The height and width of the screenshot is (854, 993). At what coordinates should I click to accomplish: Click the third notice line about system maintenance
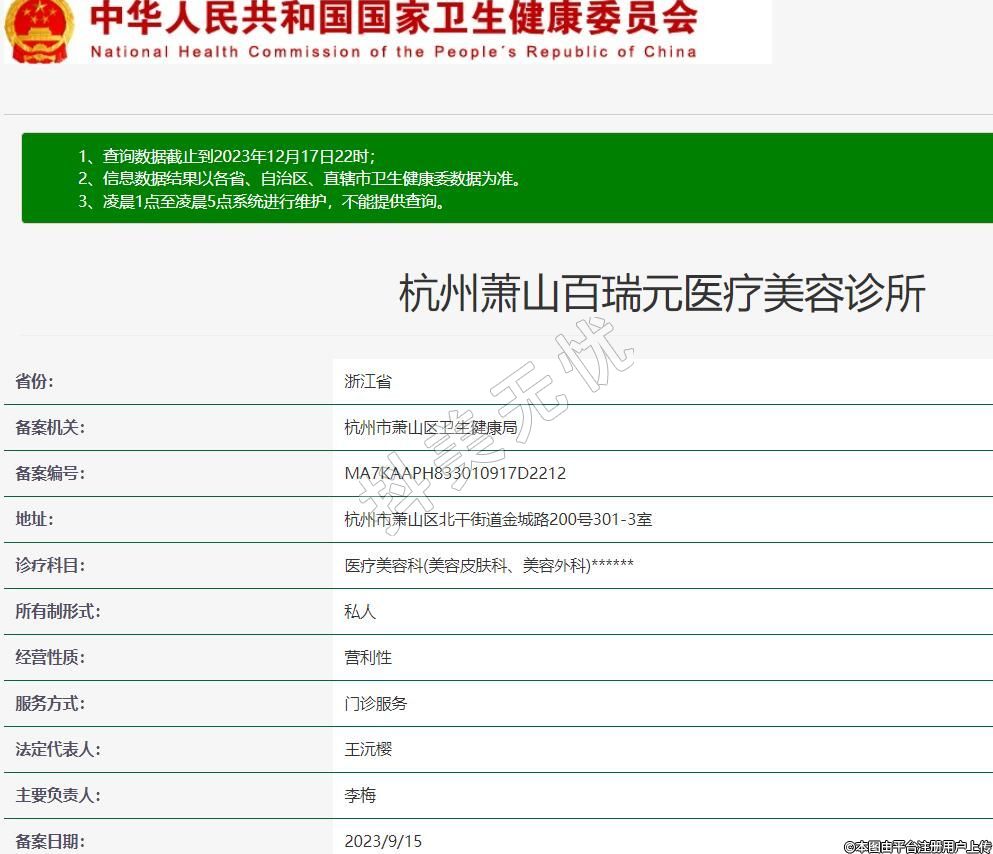(260, 201)
